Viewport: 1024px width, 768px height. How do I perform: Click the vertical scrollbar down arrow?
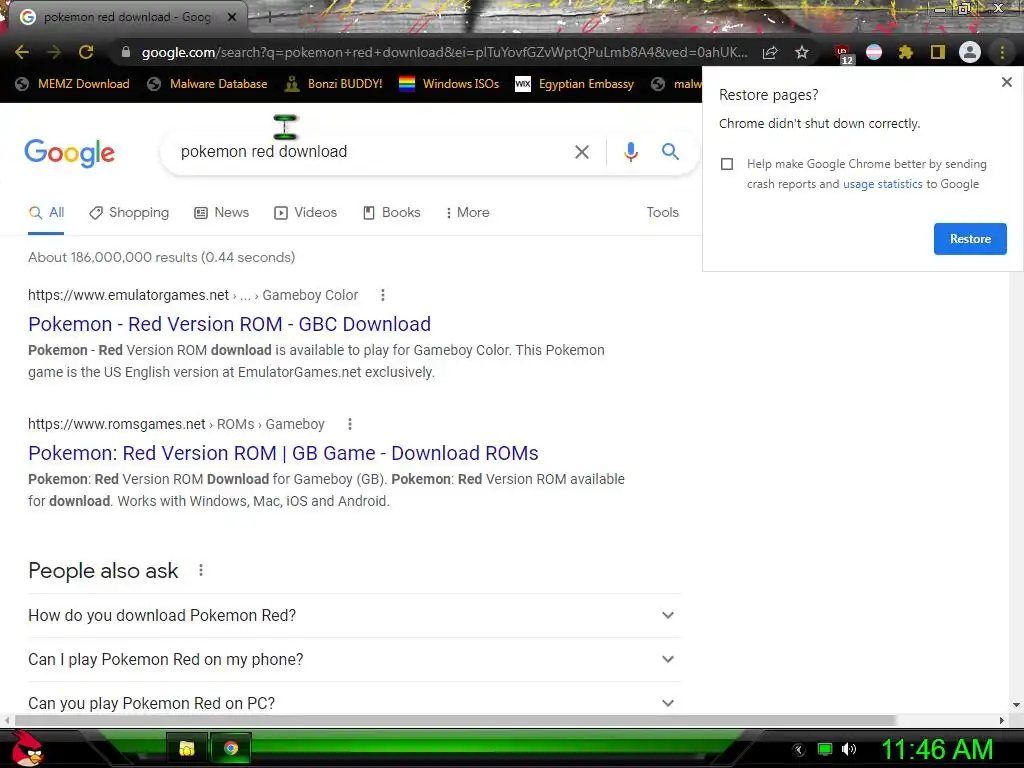coord(1016,705)
